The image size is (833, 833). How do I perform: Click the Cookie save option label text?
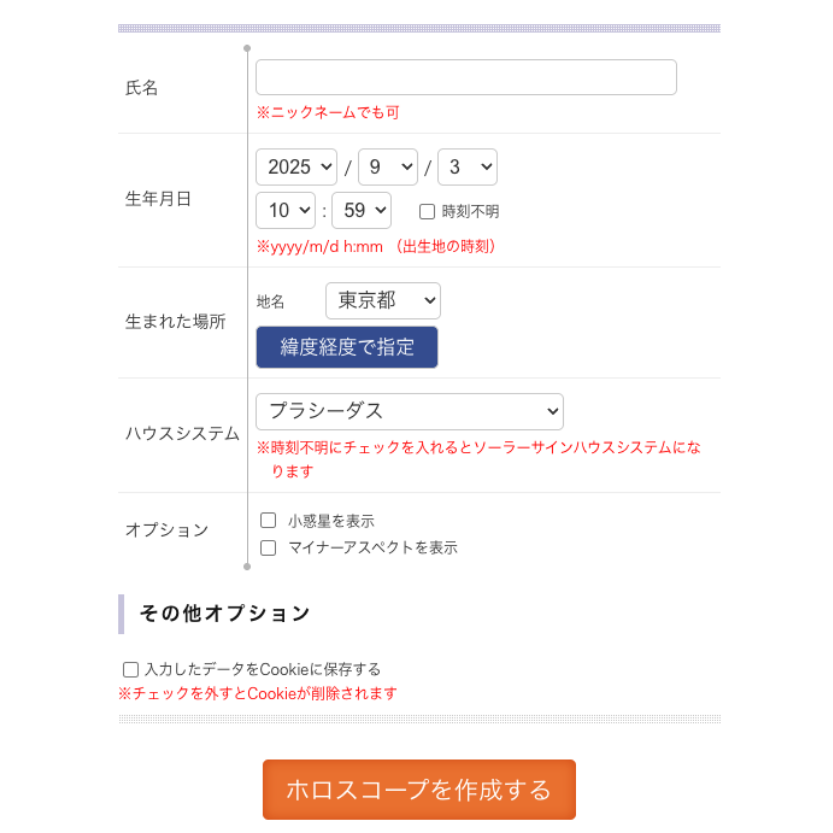tap(263, 669)
